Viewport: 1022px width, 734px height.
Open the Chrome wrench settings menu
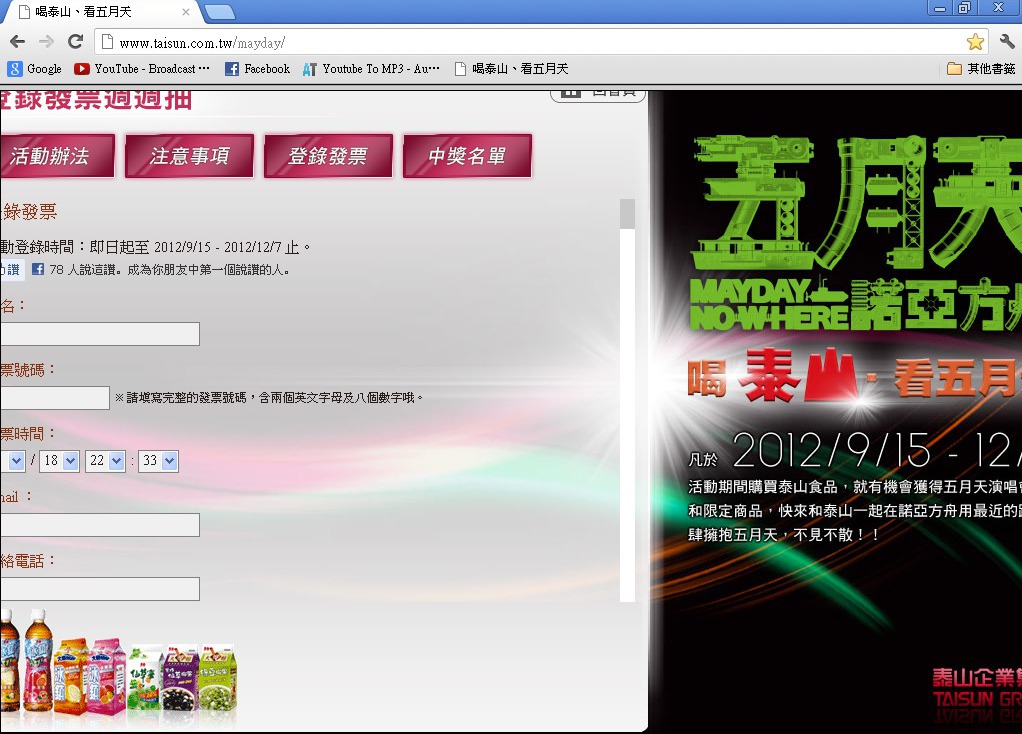tap(1007, 42)
